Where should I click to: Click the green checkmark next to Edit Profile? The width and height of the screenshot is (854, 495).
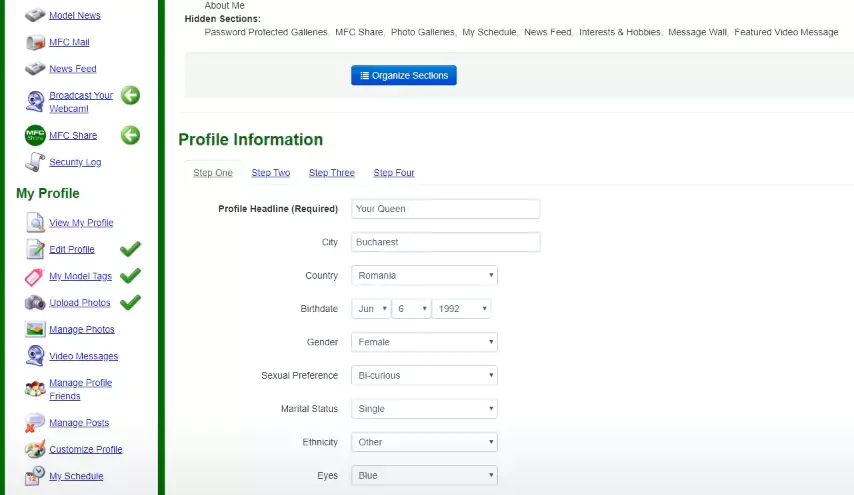tap(130, 249)
